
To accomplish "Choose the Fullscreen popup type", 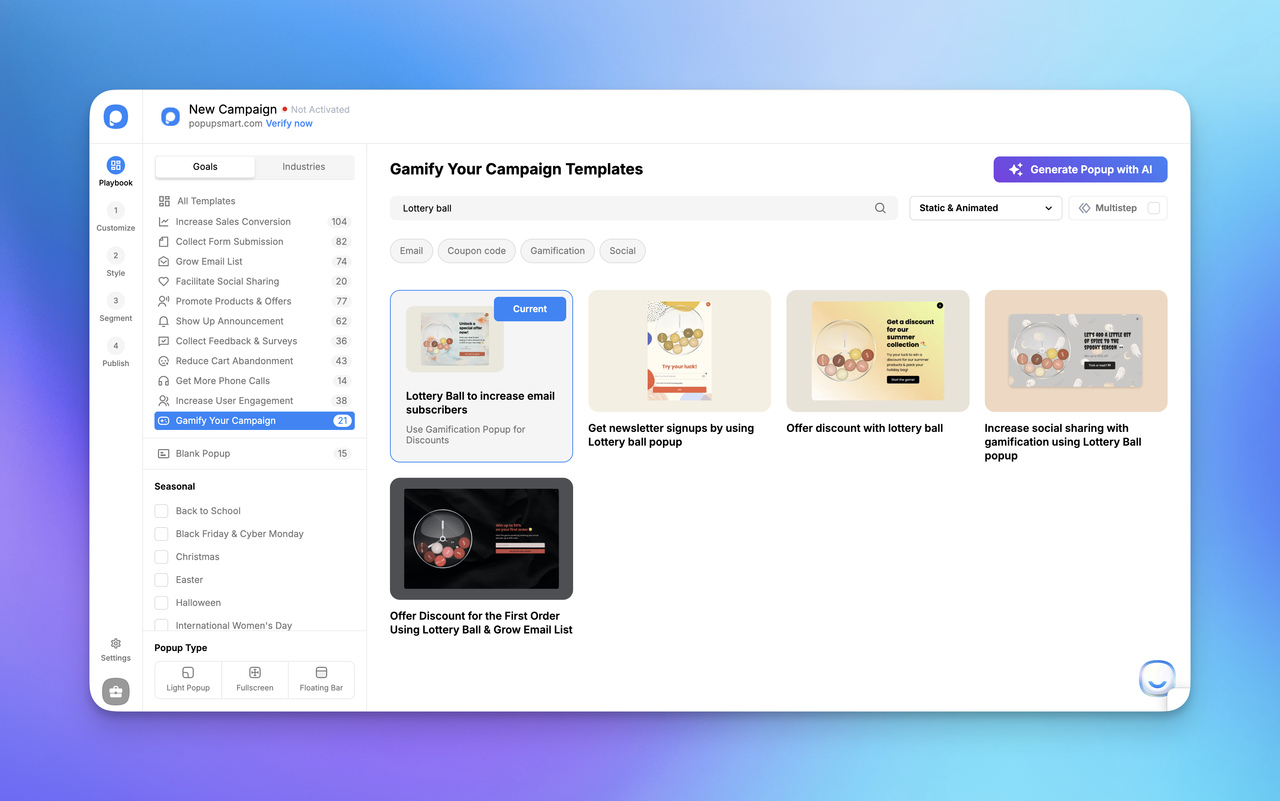I will [x=254, y=679].
